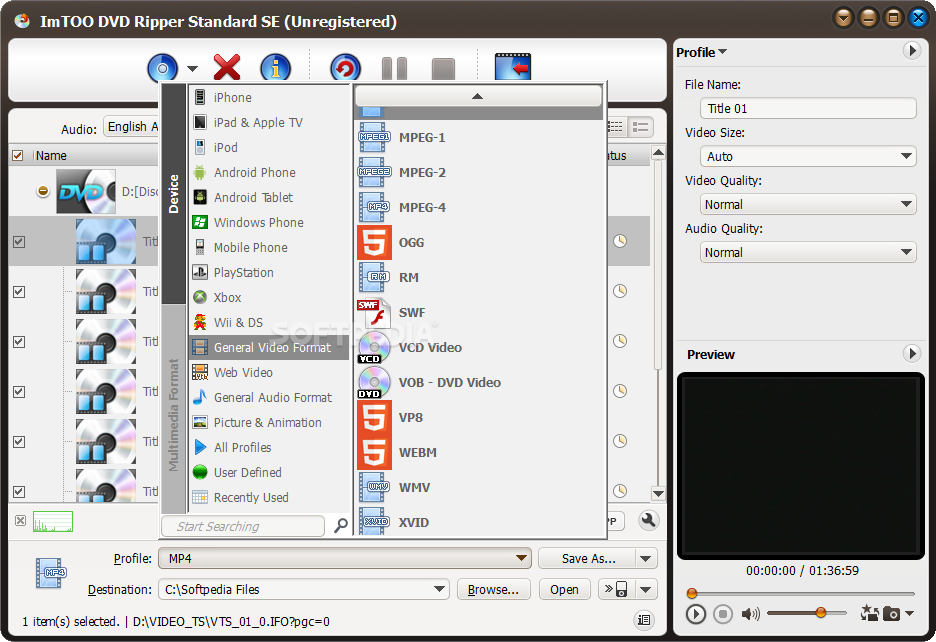Click the preview Play button
Screen dimensions: 936x642
695,613
